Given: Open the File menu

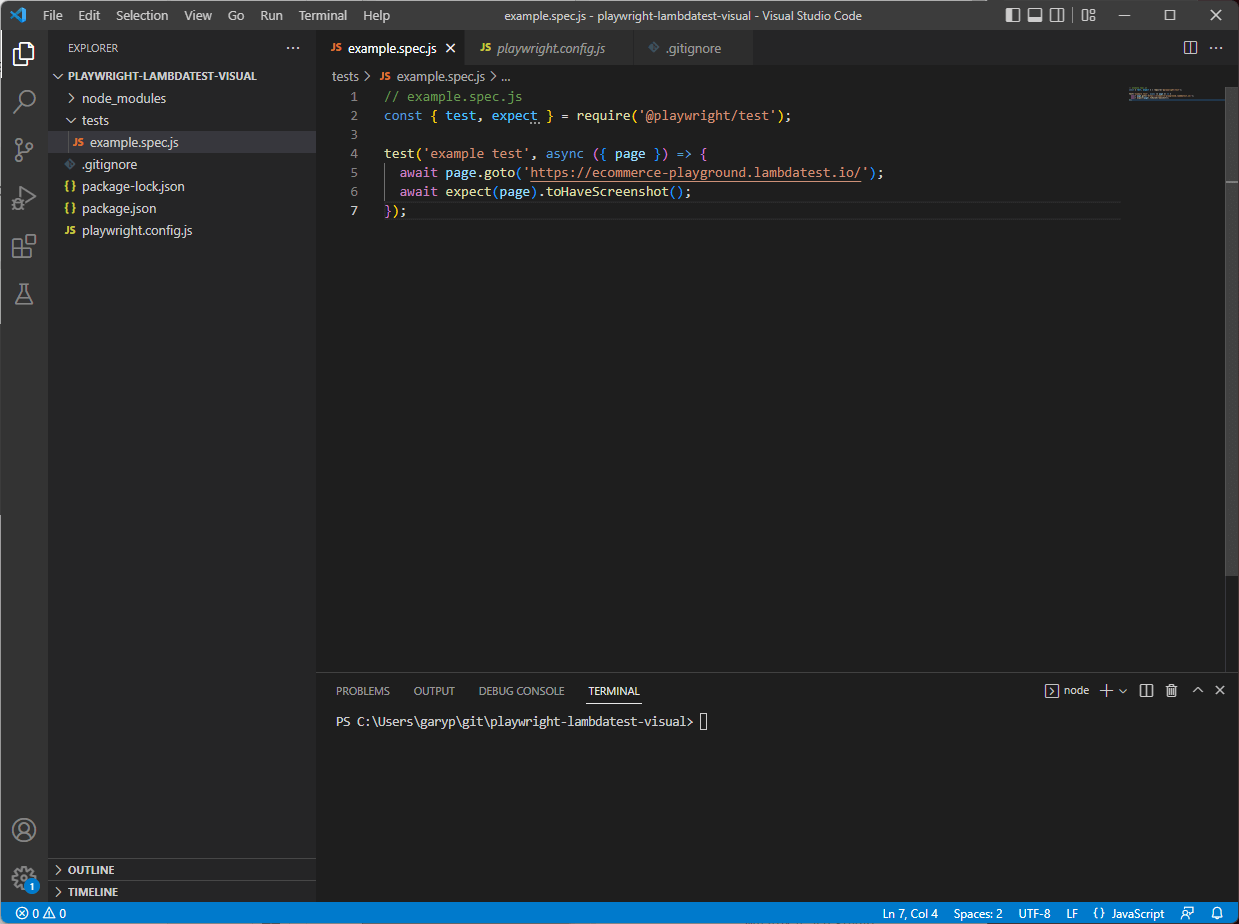Looking at the screenshot, I should [x=52, y=15].
